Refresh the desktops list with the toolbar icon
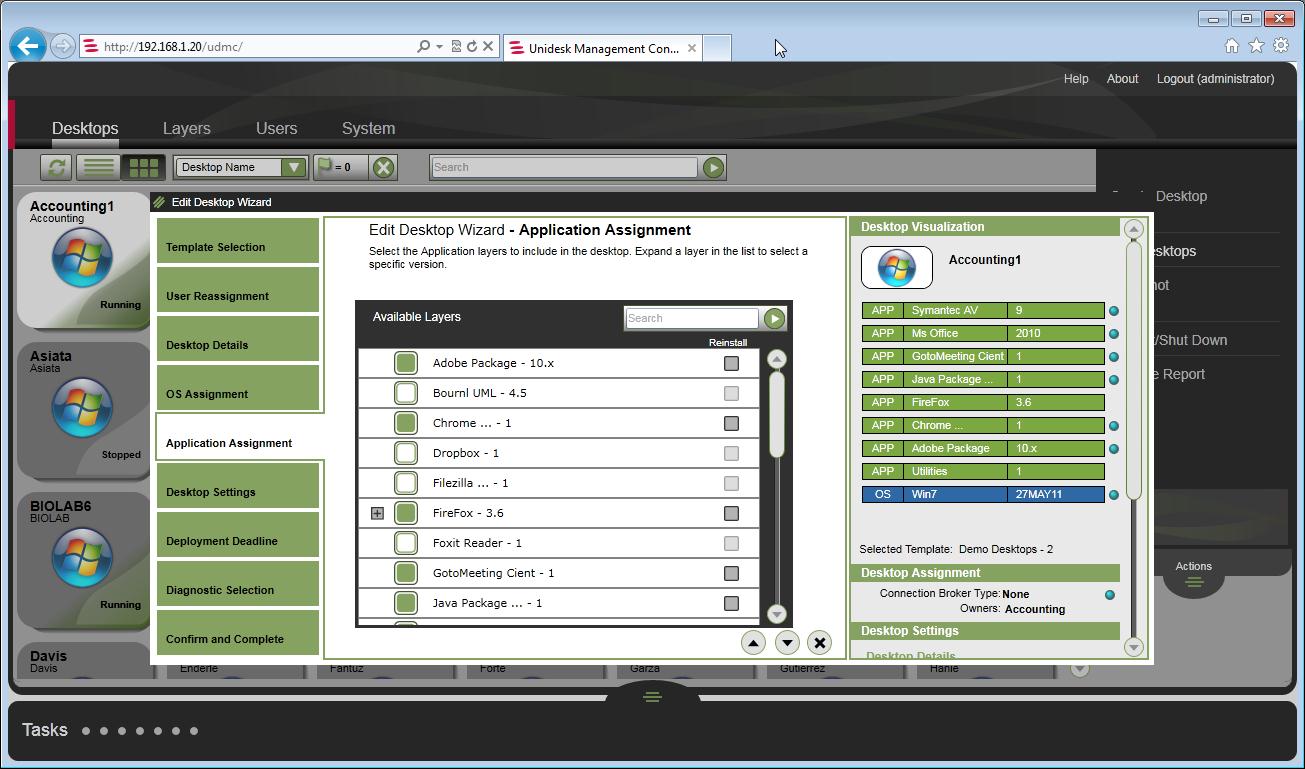This screenshot has width=1305, height=769. [x=57, y=167]
